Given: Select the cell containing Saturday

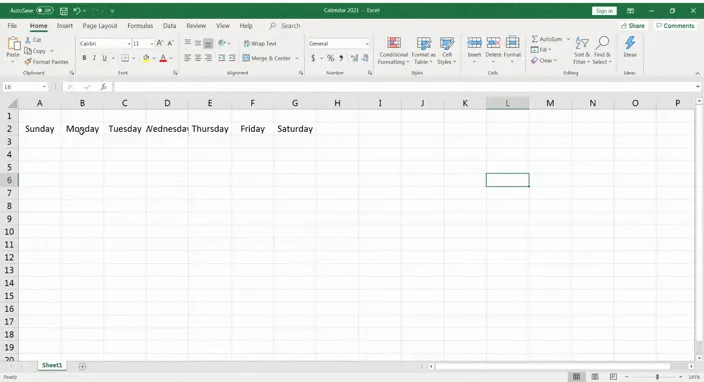Looking at the screenshot, I should pyautogui.click(x=295, y=129).
